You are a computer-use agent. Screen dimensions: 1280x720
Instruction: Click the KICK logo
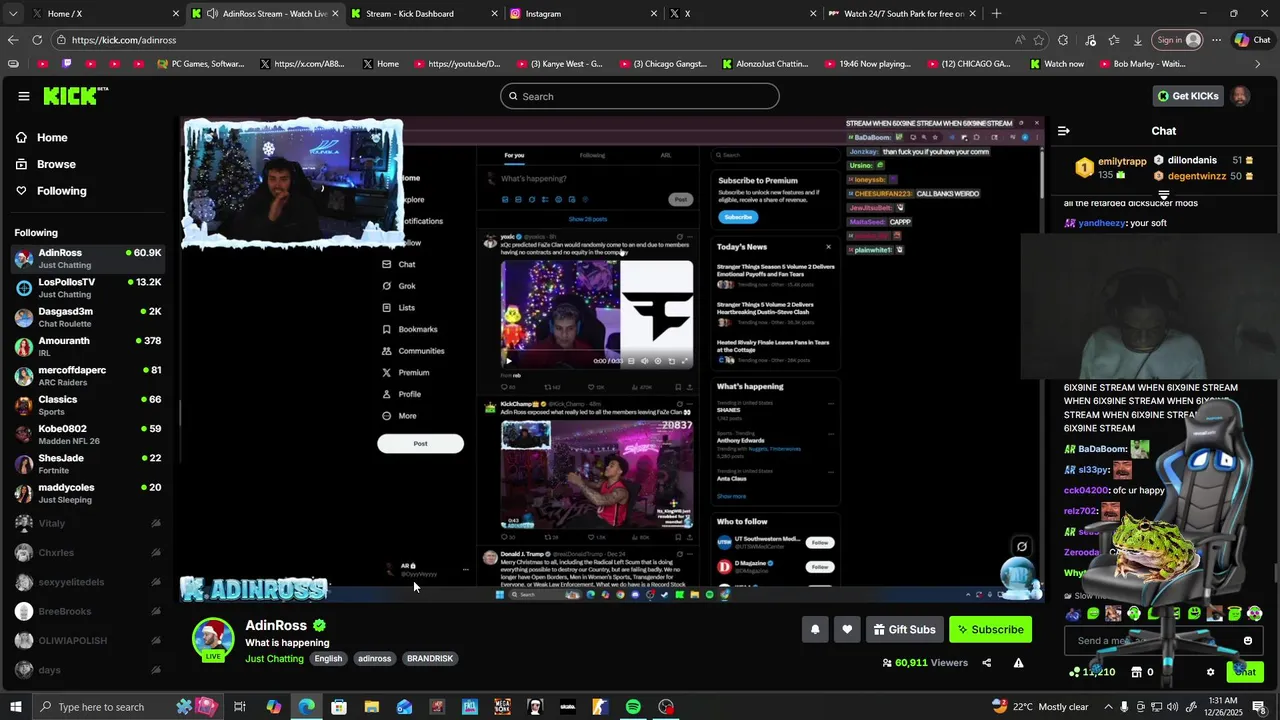coord(75,96)
